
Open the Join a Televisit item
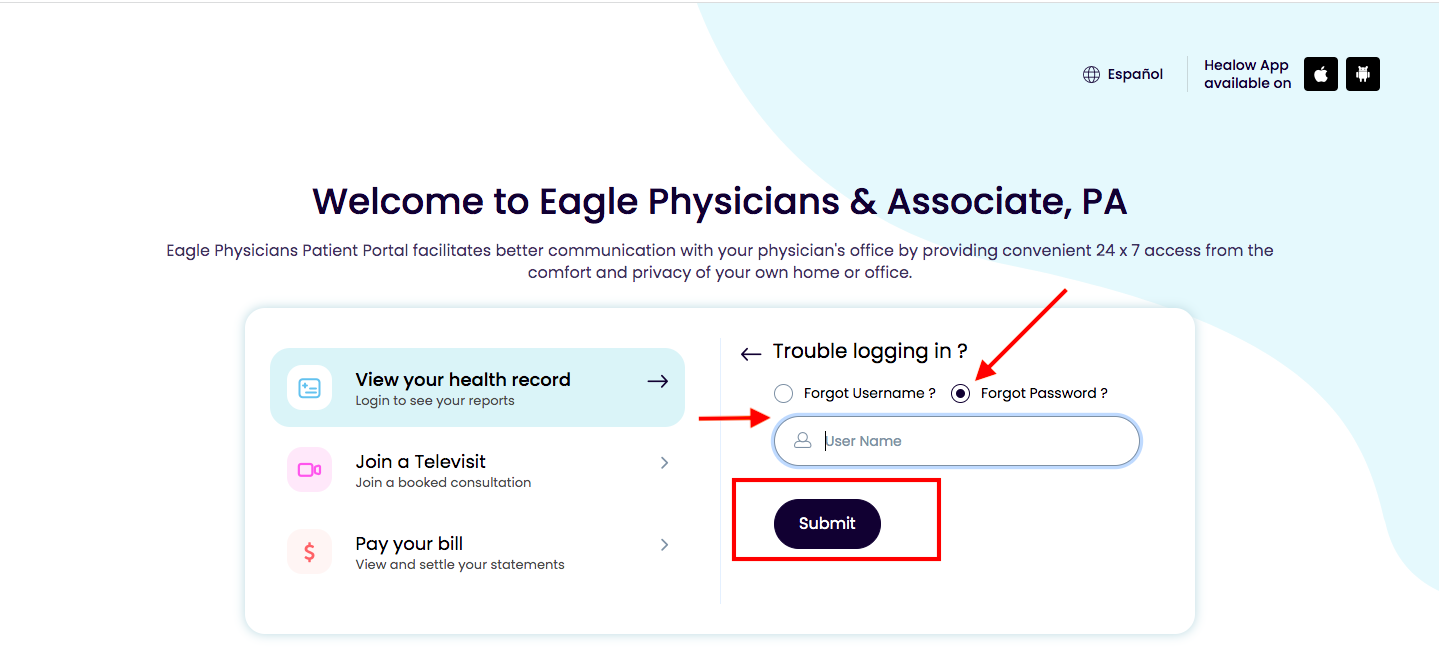pyautogui.click(x=477, y=470)
